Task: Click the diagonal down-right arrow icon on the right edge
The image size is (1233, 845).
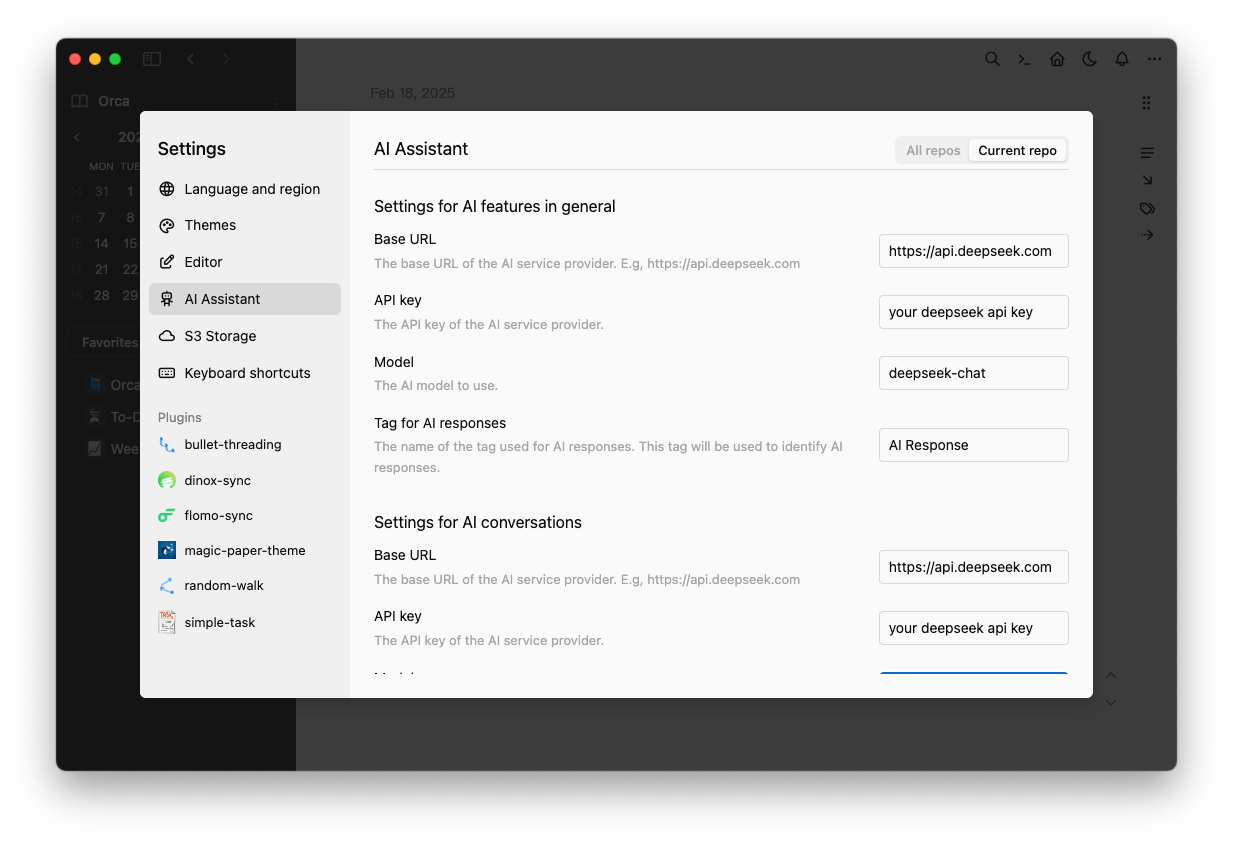Action: tap(1147, 180)
